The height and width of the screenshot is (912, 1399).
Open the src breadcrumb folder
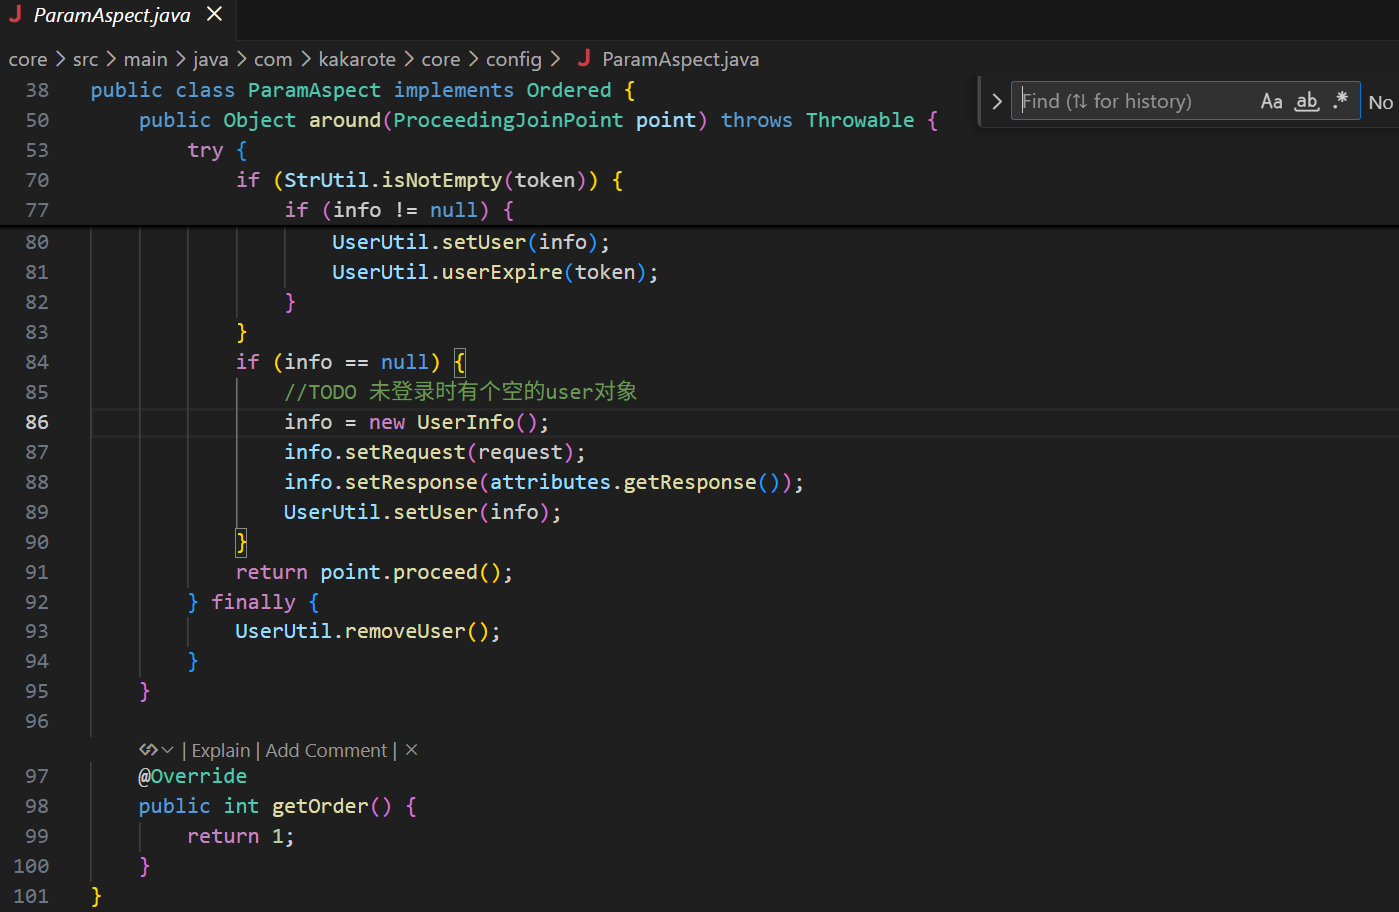pos(85,59)
